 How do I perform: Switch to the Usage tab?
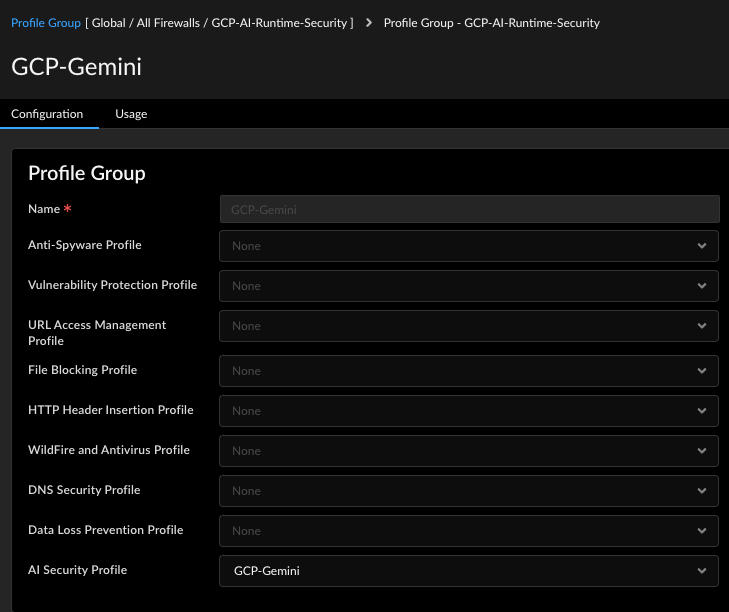click(x=131, y=114)
